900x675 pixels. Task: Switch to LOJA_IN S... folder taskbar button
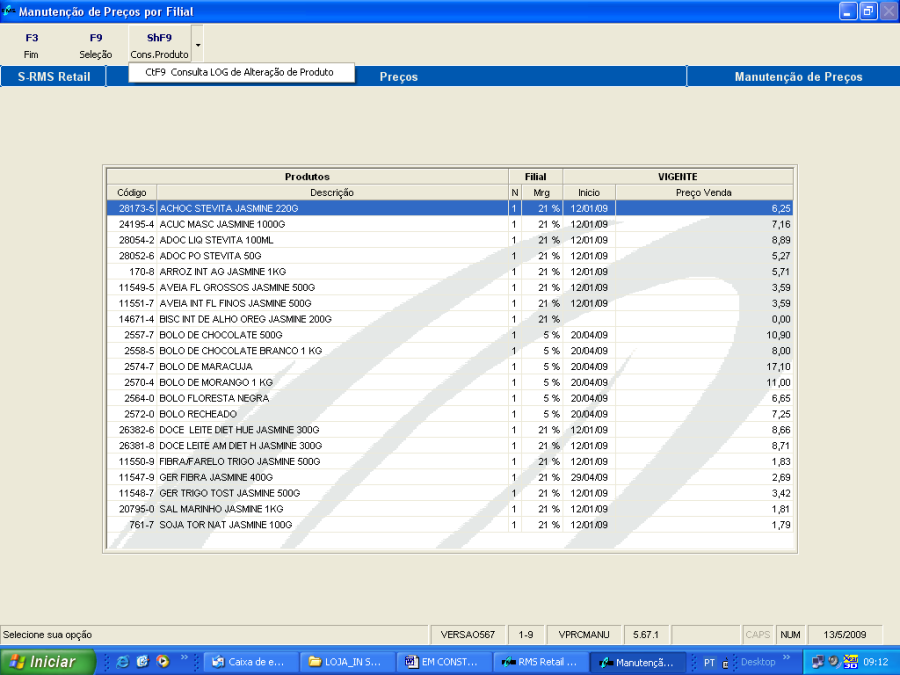pyautogui.click(x=348, y=662)
